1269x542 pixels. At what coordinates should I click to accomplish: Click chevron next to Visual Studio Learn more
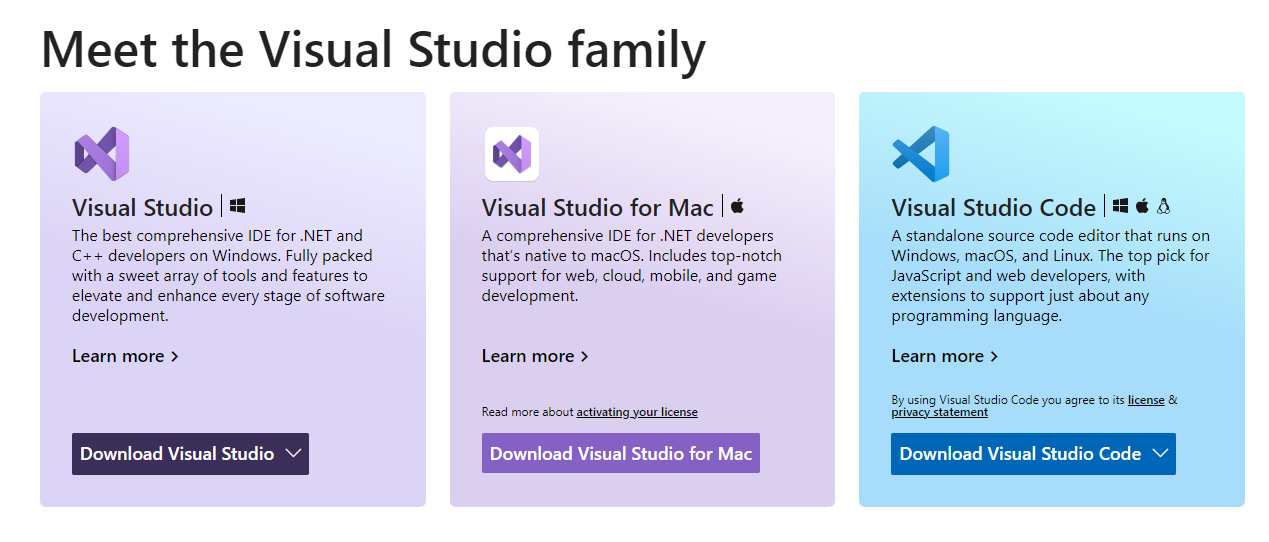point(175,356)
